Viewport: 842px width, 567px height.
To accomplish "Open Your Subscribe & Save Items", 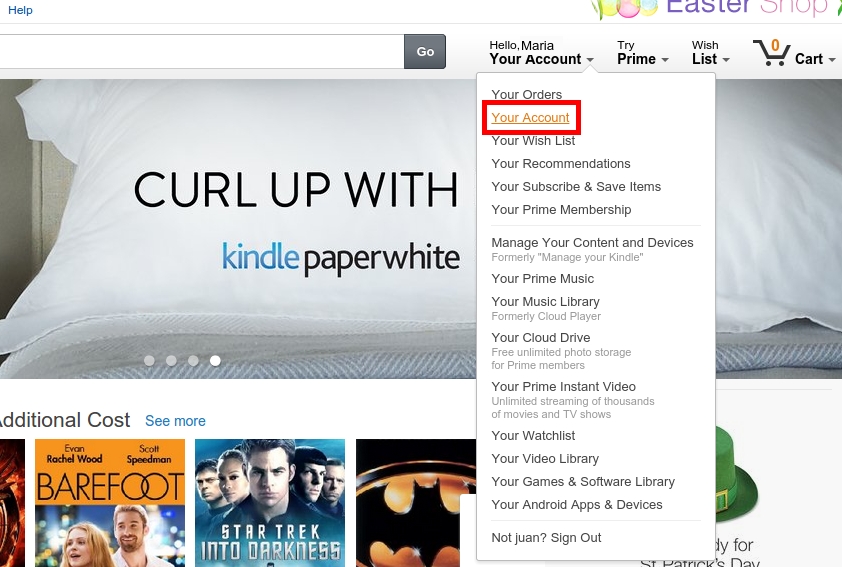I will click(576, 187).
